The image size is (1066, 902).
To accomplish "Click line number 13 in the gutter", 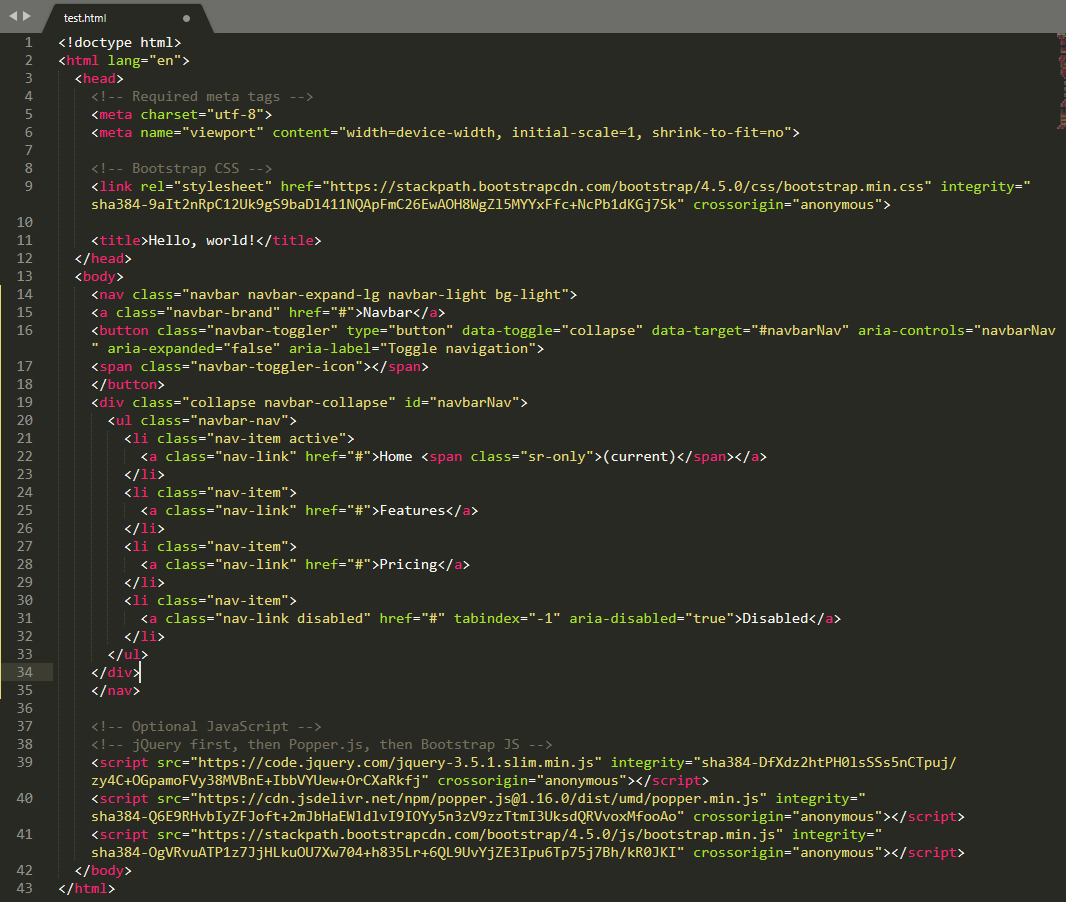I will click(24, 277).
